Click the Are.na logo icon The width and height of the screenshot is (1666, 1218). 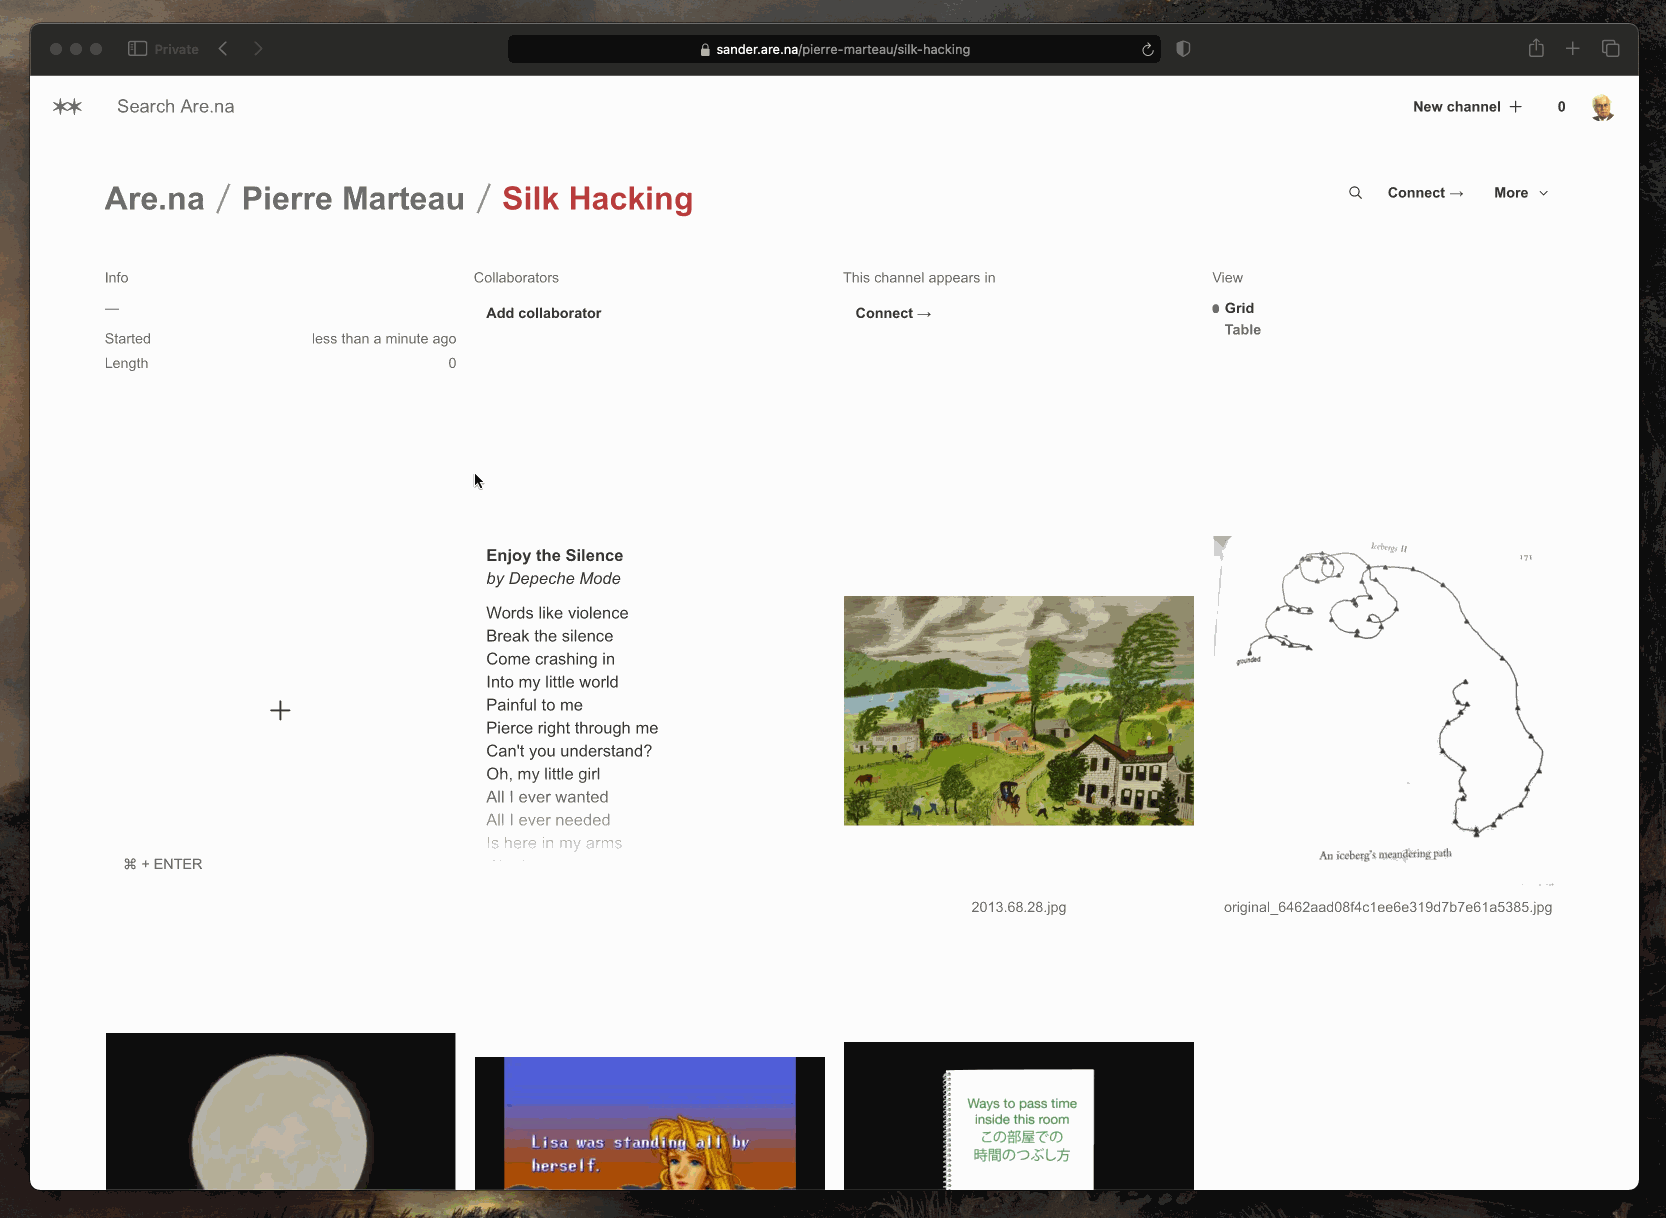67,107
